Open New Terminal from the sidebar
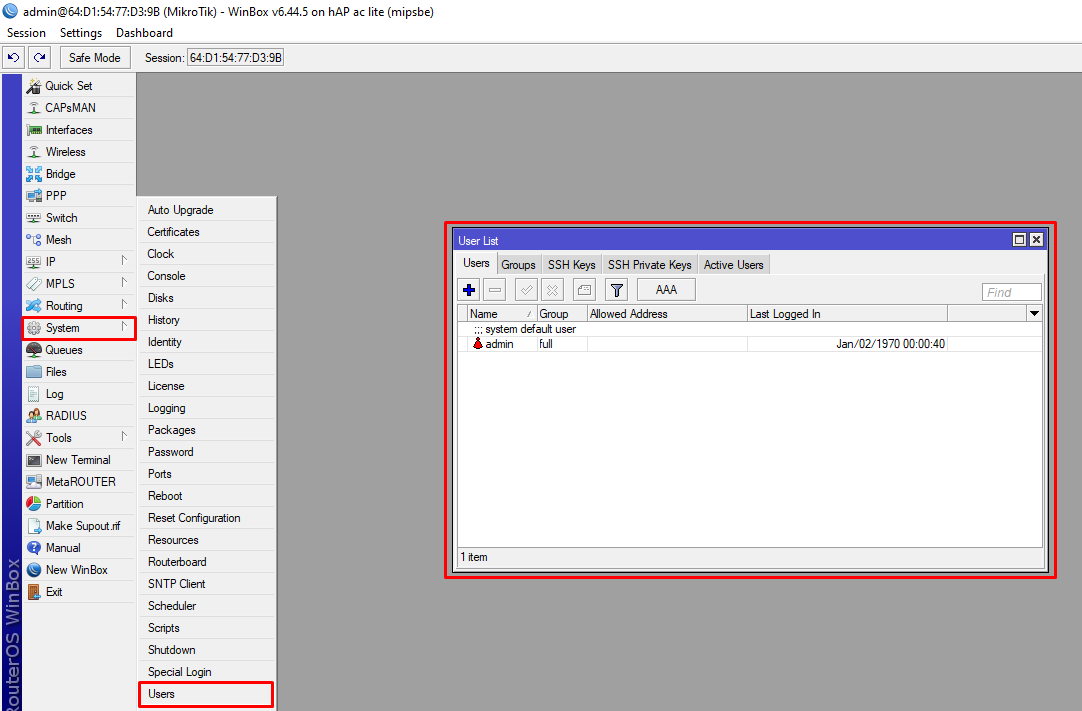1082x711 pixels. point(78,460)
